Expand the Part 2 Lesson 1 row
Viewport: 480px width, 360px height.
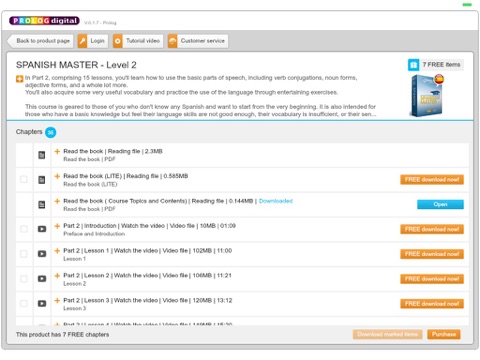(57, 251)
